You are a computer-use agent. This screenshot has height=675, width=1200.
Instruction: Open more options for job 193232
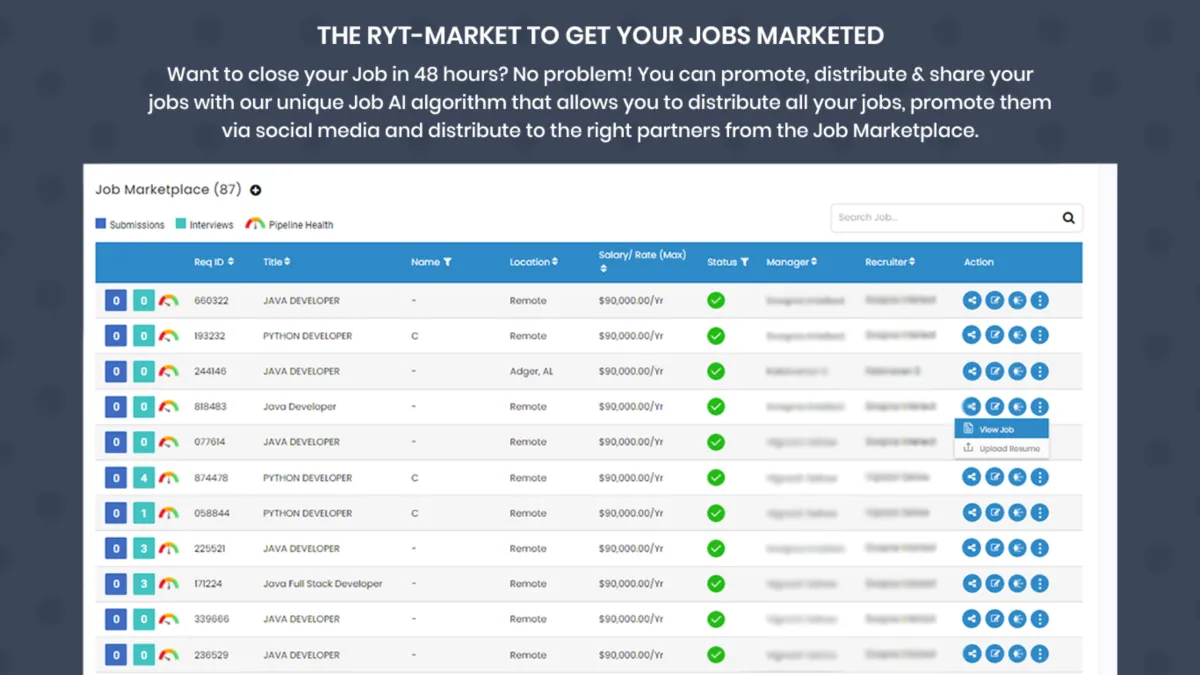tap(1040, 335)
